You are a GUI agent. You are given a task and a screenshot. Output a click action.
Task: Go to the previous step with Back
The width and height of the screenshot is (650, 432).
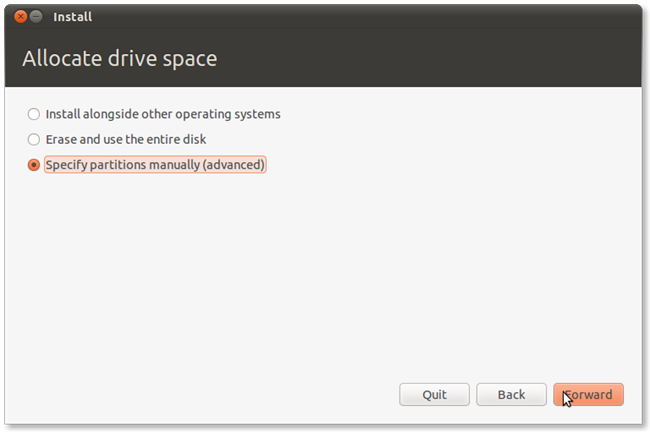click(511, 394)
